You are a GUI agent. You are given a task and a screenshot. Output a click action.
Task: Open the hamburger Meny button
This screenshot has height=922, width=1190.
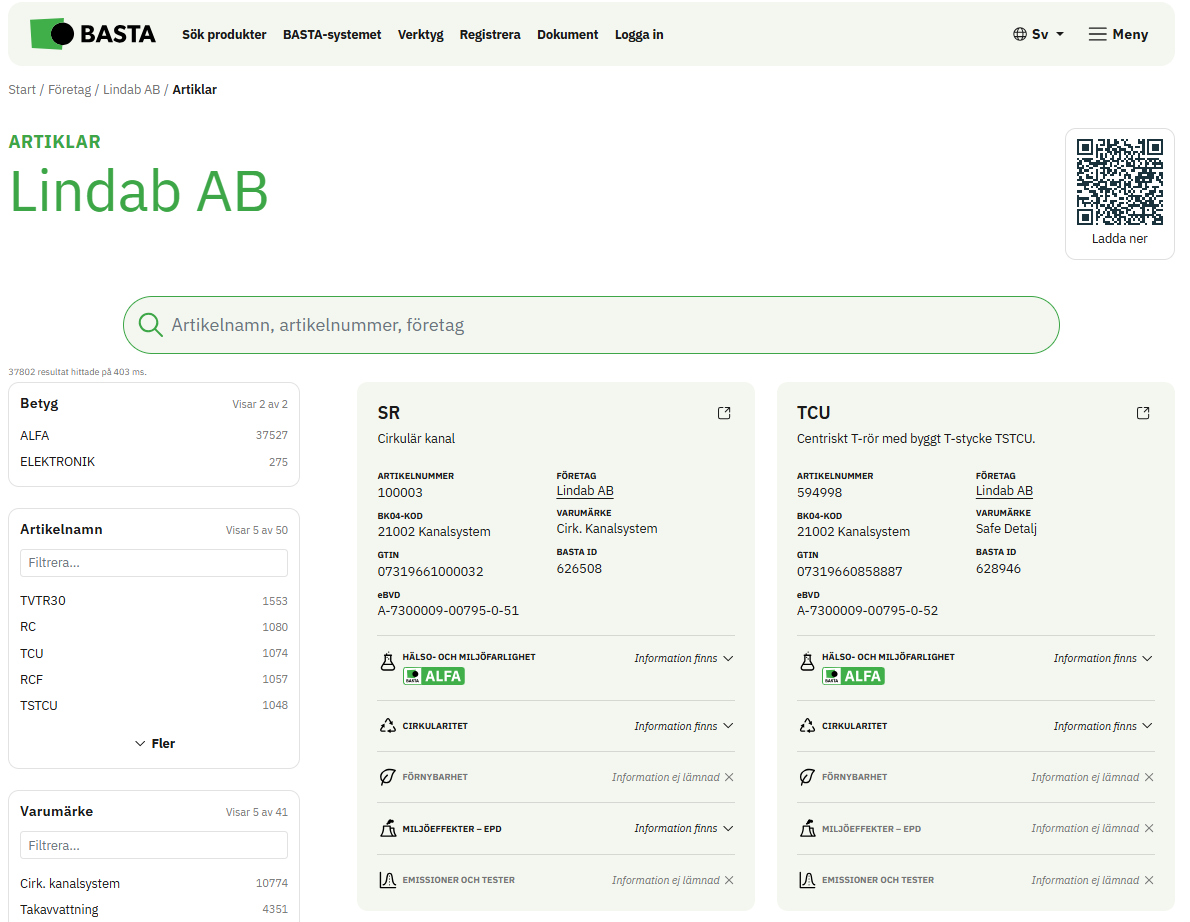point(1118,34)
